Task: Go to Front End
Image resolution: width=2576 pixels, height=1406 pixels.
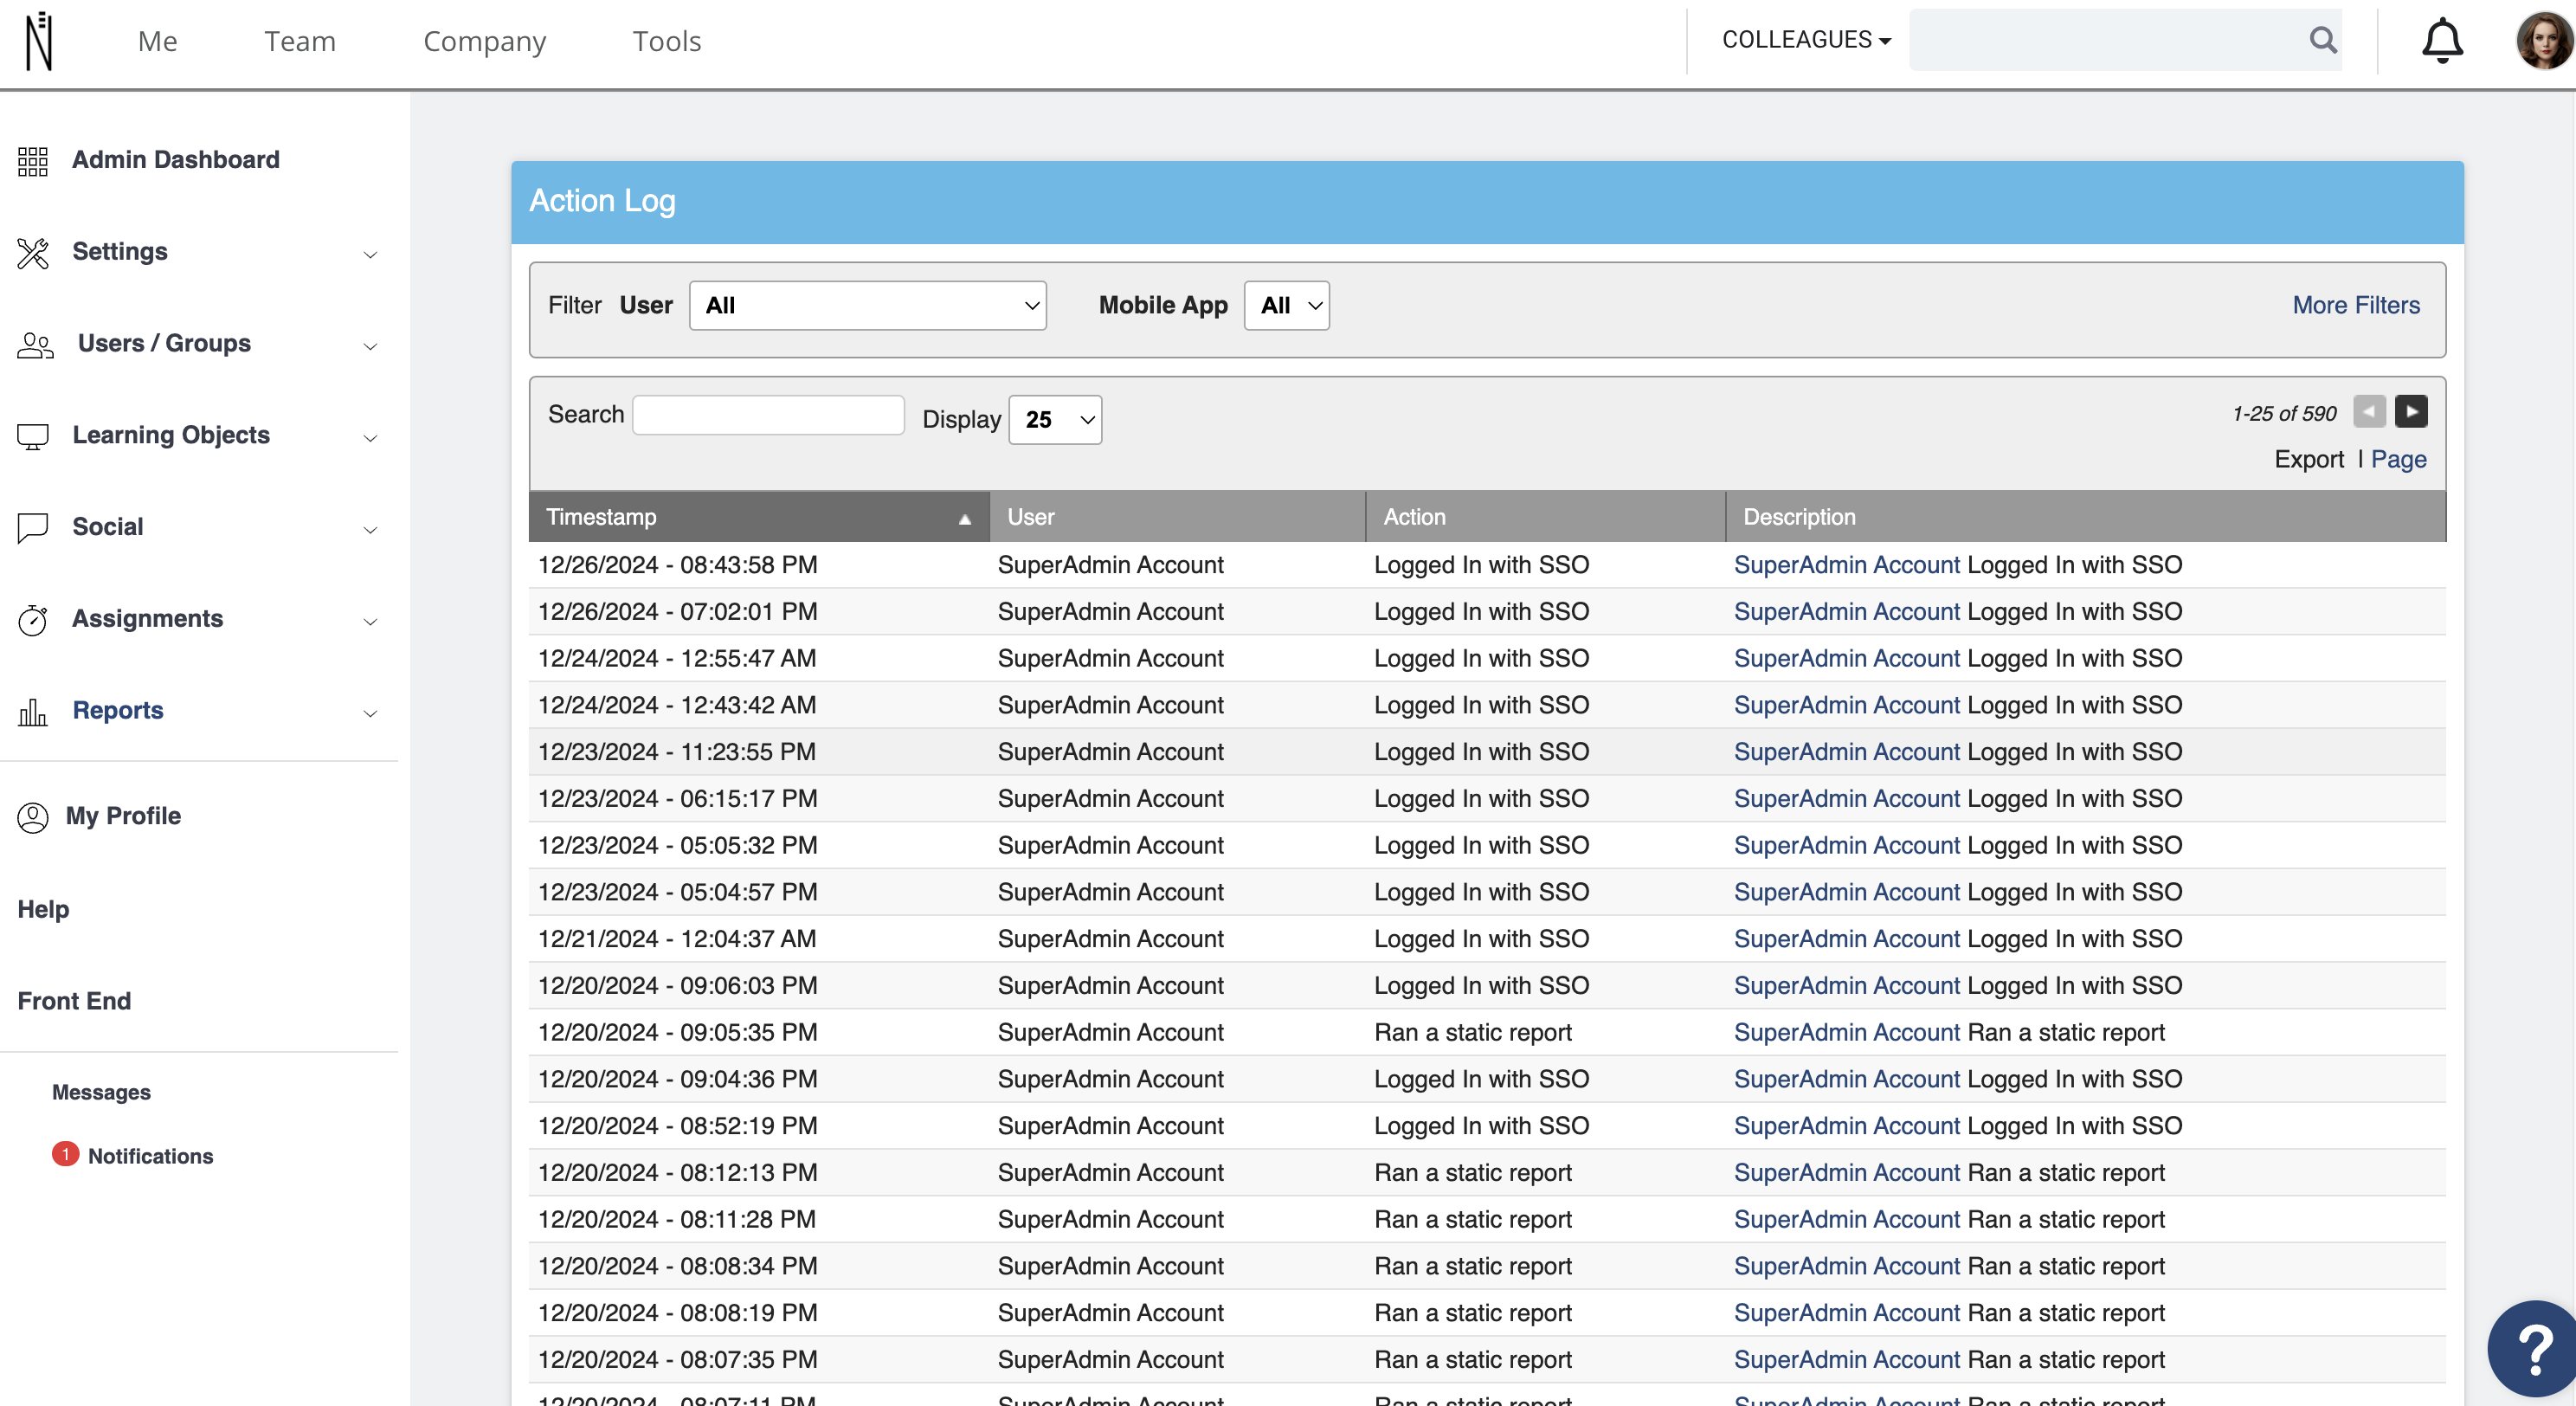Action: pos(74,1001)
